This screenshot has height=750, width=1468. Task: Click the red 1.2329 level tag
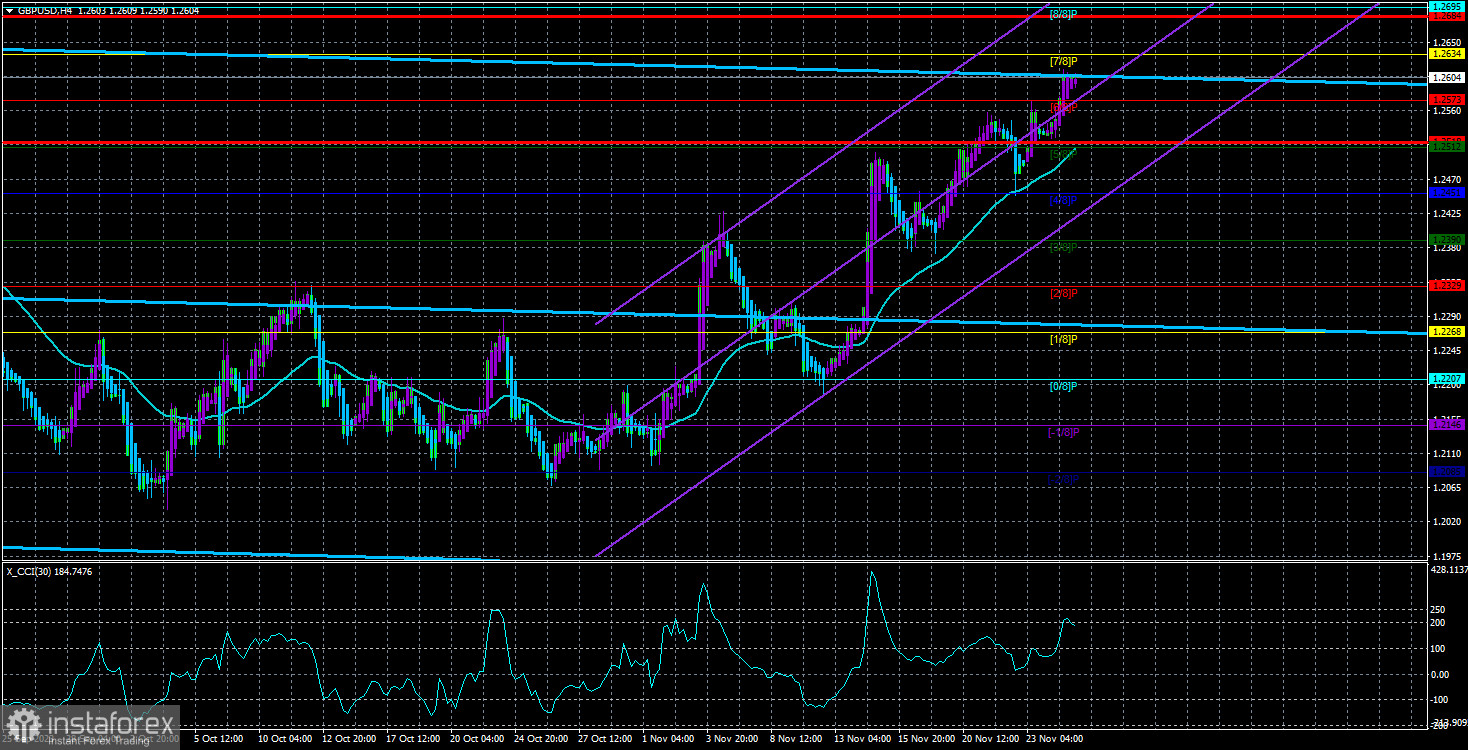pyautogui.click(x=1446, y=286)
